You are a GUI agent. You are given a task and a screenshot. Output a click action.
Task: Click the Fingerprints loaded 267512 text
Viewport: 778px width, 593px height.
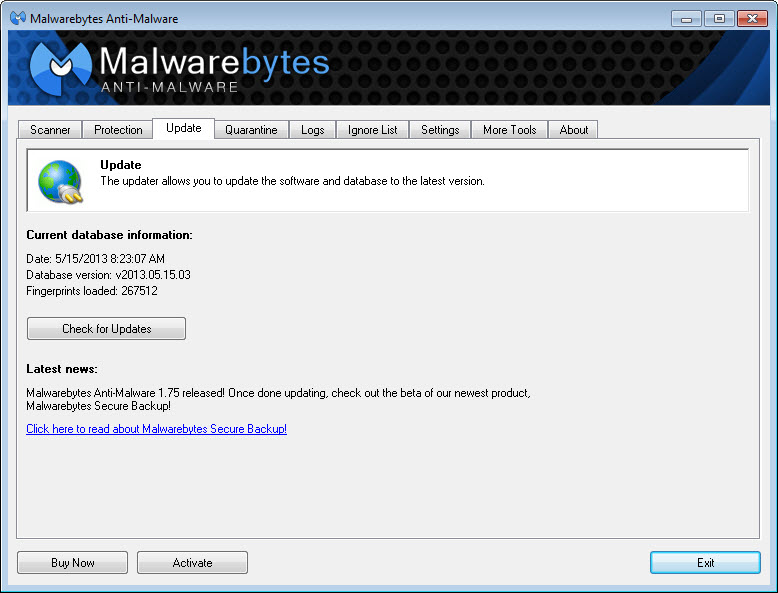(x=92, y=291)
